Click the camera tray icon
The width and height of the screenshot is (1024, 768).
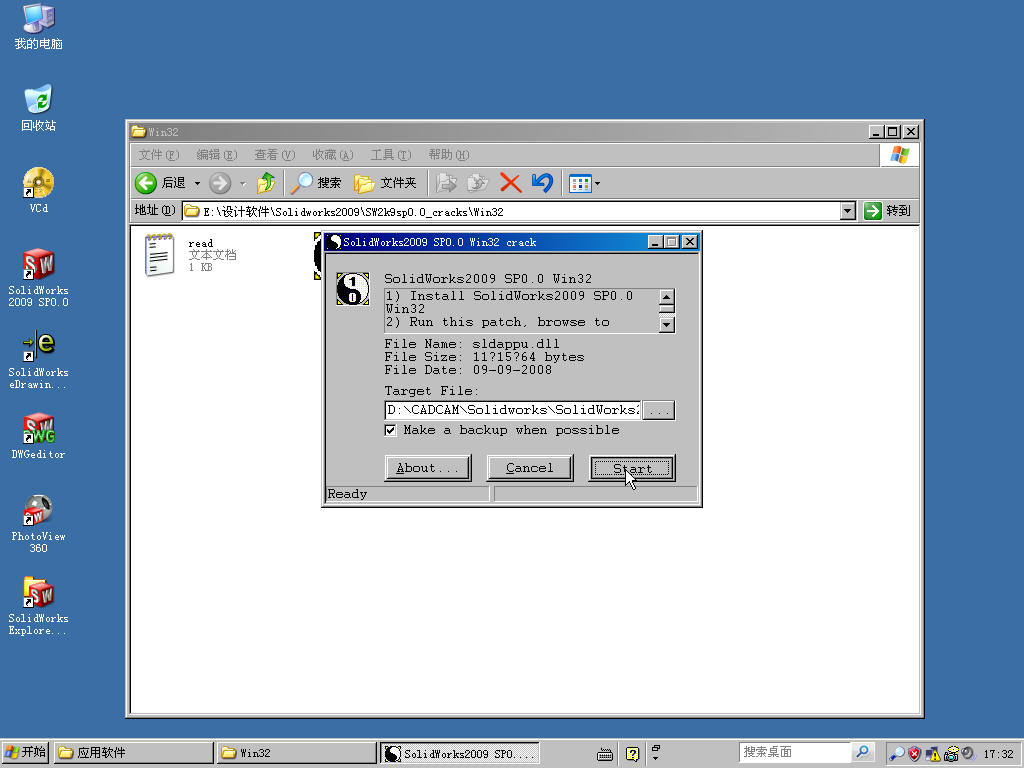pyautogui.click(x=951, y=754)
